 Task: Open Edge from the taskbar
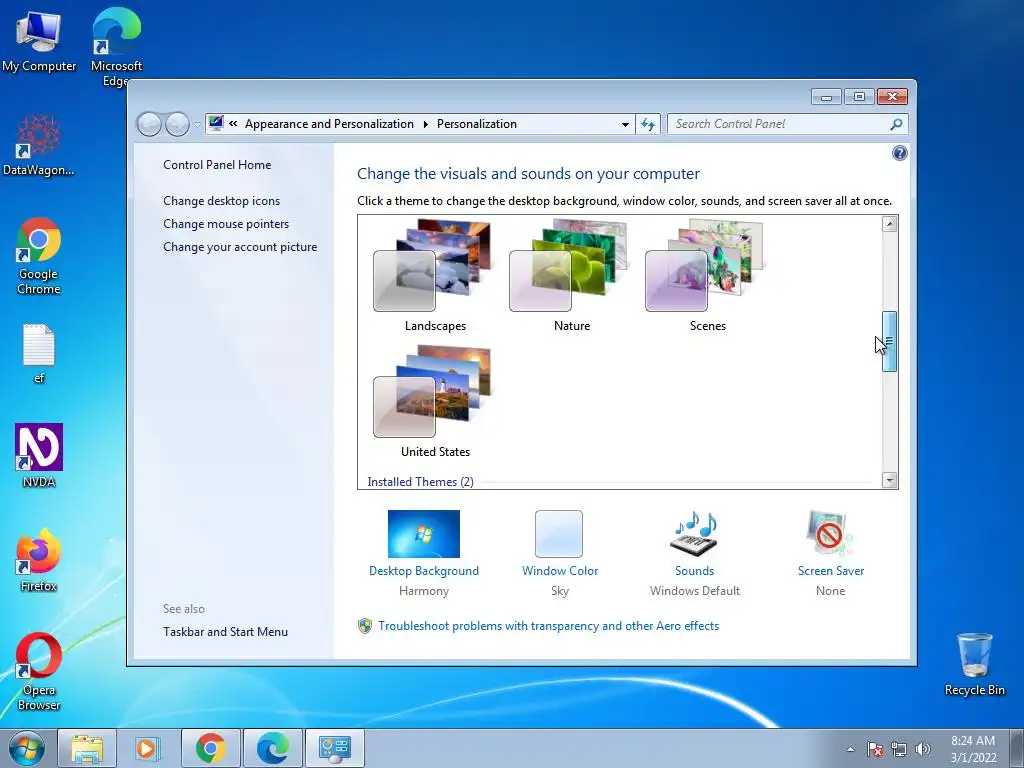pyautogui.click(x=272, y=748)
